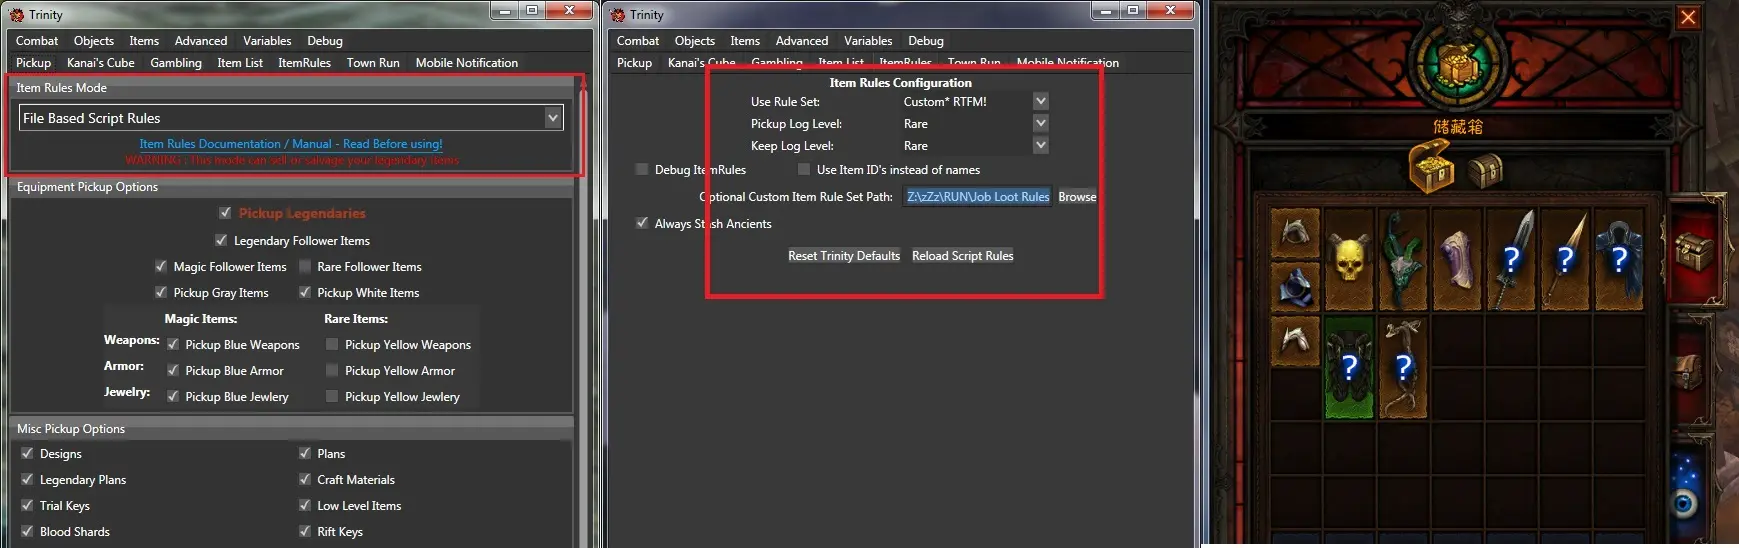Open Debug tab in right Trinity window

pyautogui.click(x=926, y=41)
